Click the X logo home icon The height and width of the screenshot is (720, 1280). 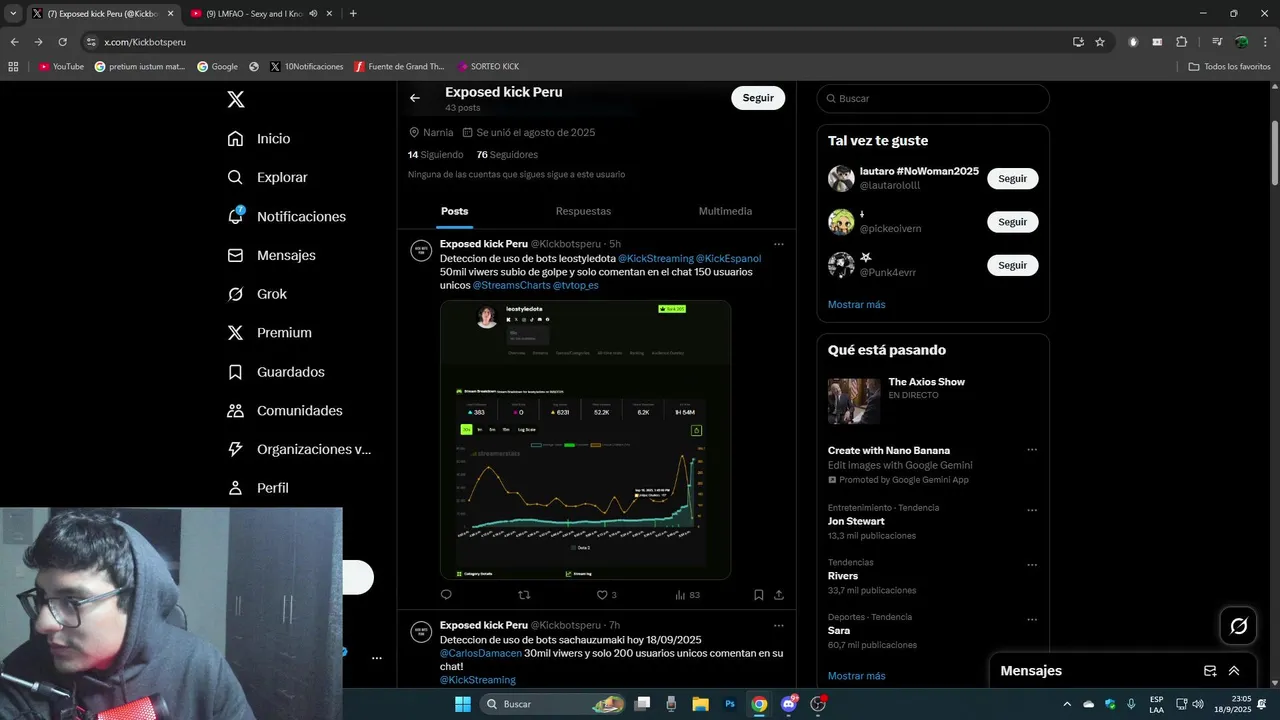coord(236,99)
